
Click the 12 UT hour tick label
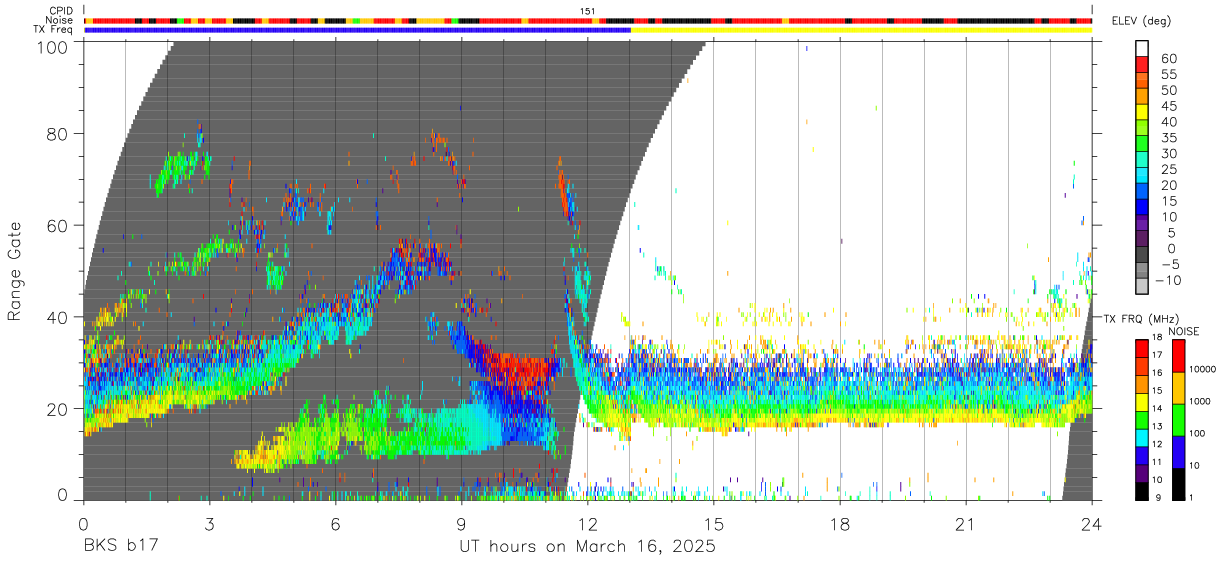click(588, 525)
